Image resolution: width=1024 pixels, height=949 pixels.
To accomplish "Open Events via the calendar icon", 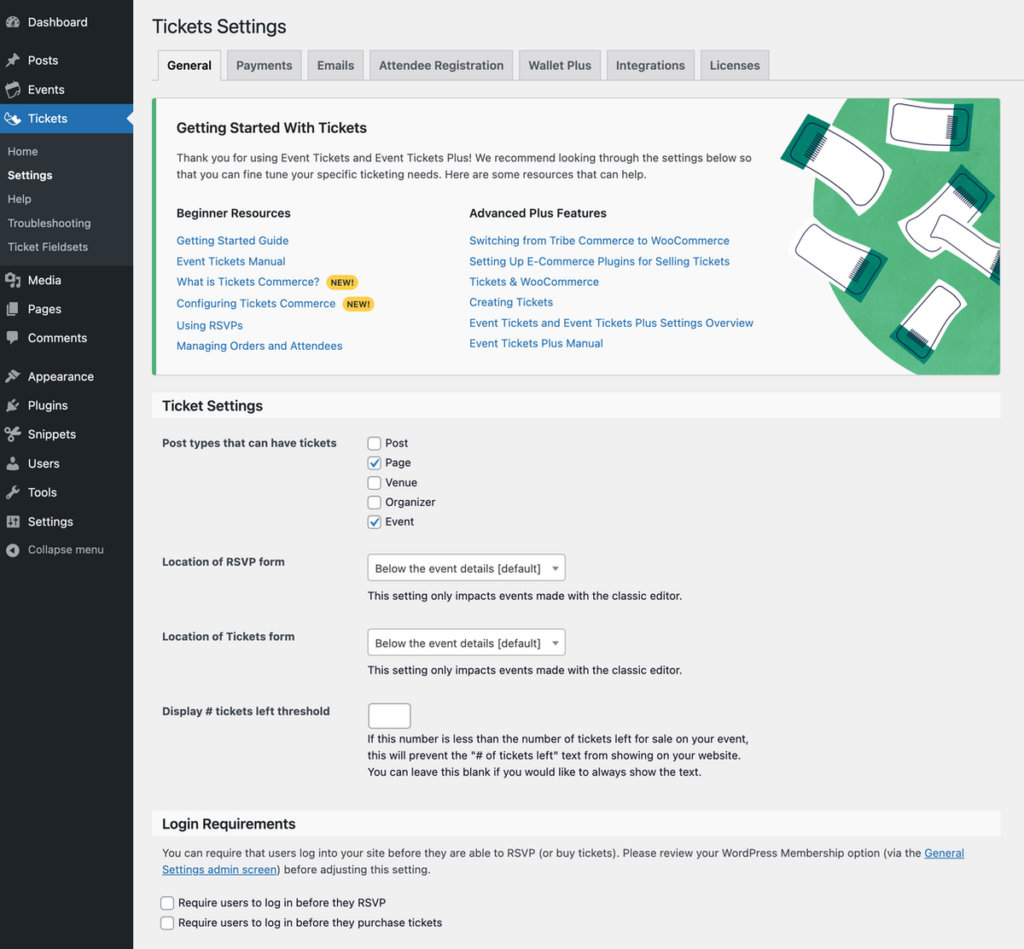I will tap(13, 88).
